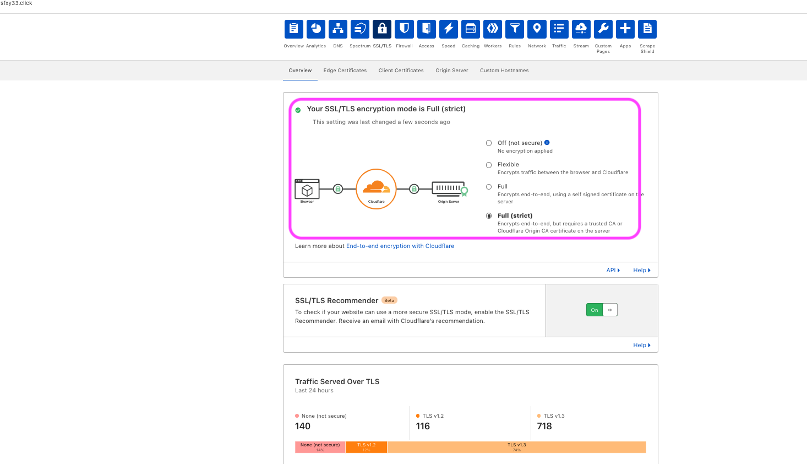Switch to the Client Certificates tab
Screen dimensions: 808x464
[x=401, y=71]
